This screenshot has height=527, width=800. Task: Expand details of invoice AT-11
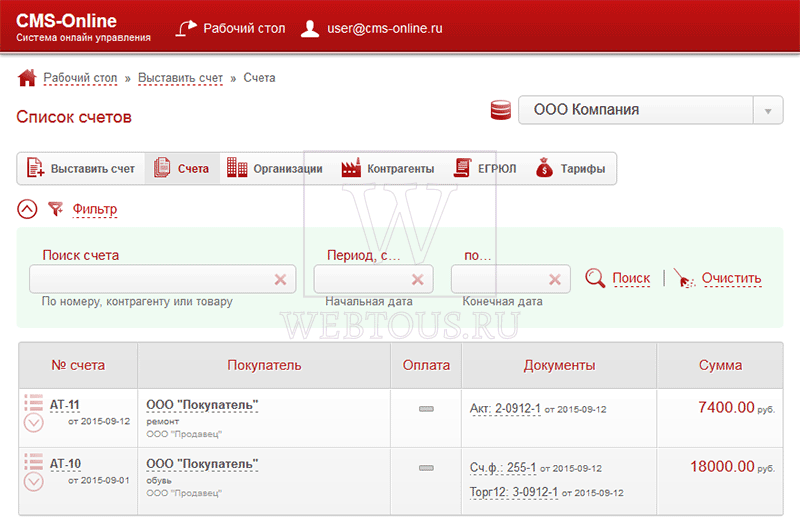tap(34, 422)
